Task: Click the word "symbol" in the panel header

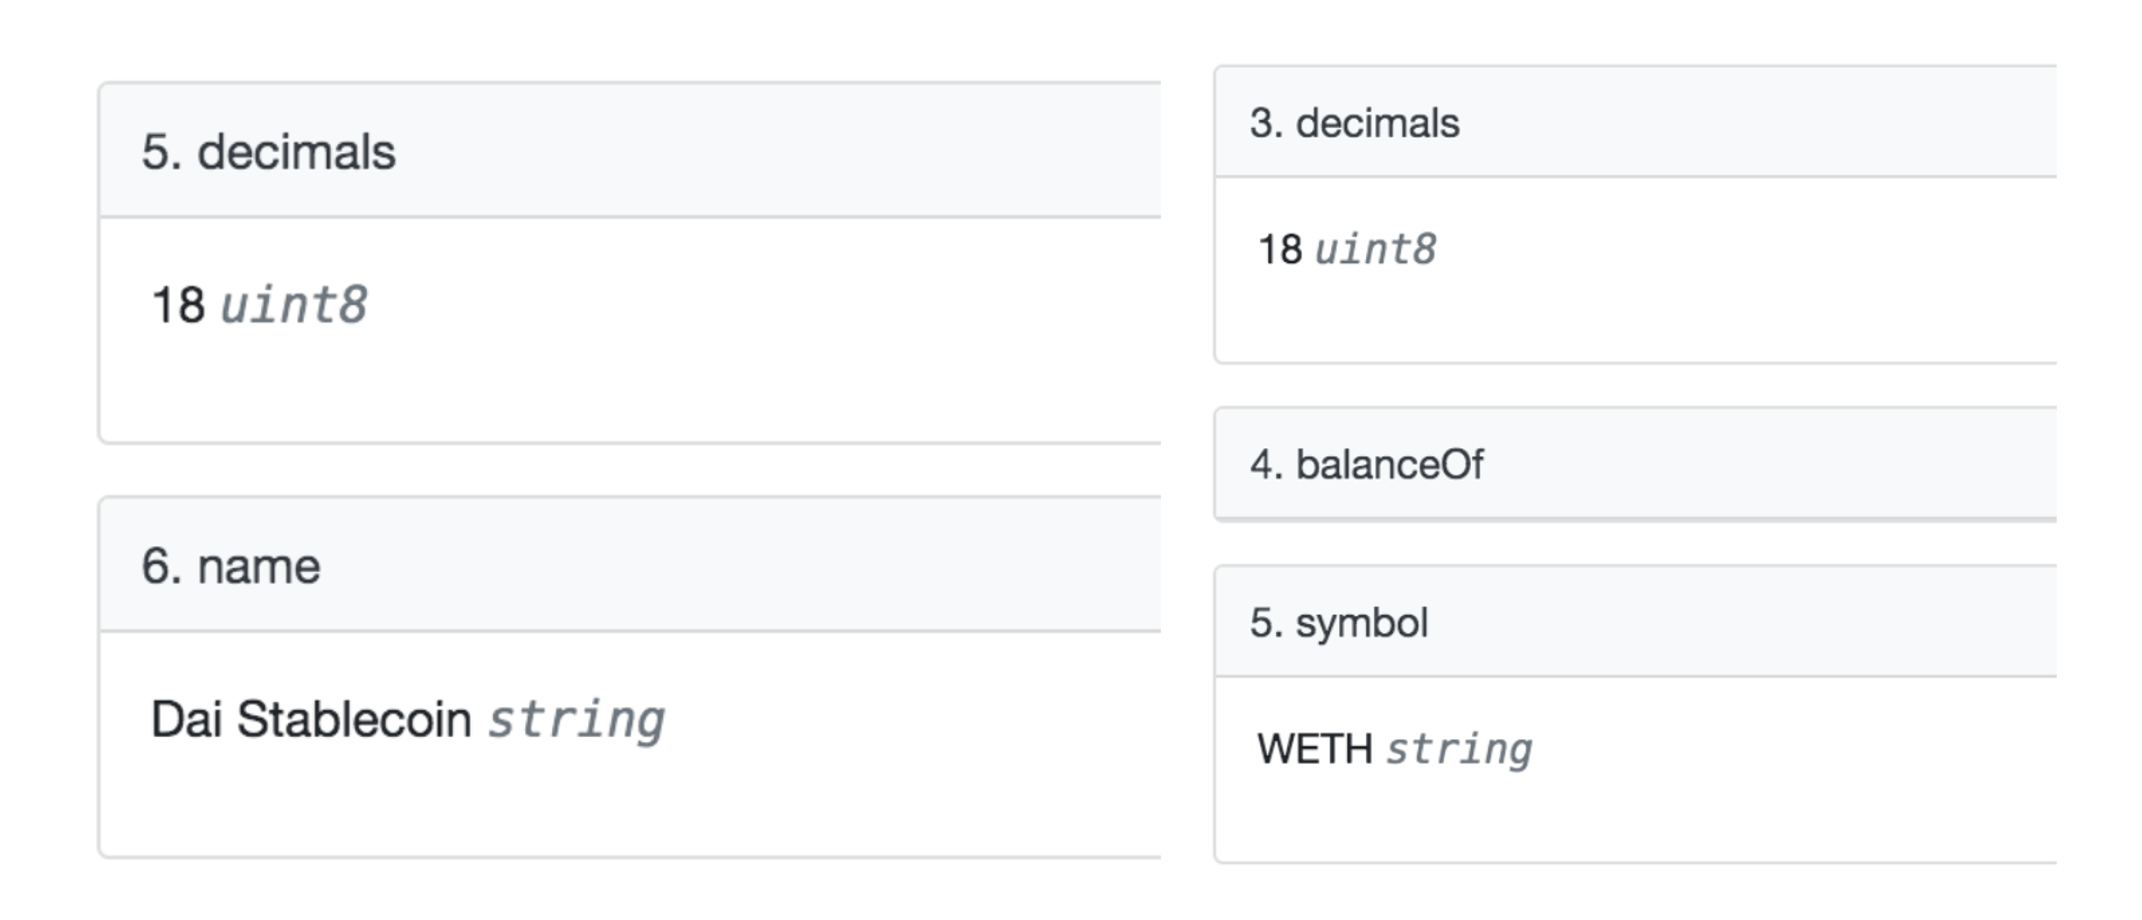Action: [1362, 624]
